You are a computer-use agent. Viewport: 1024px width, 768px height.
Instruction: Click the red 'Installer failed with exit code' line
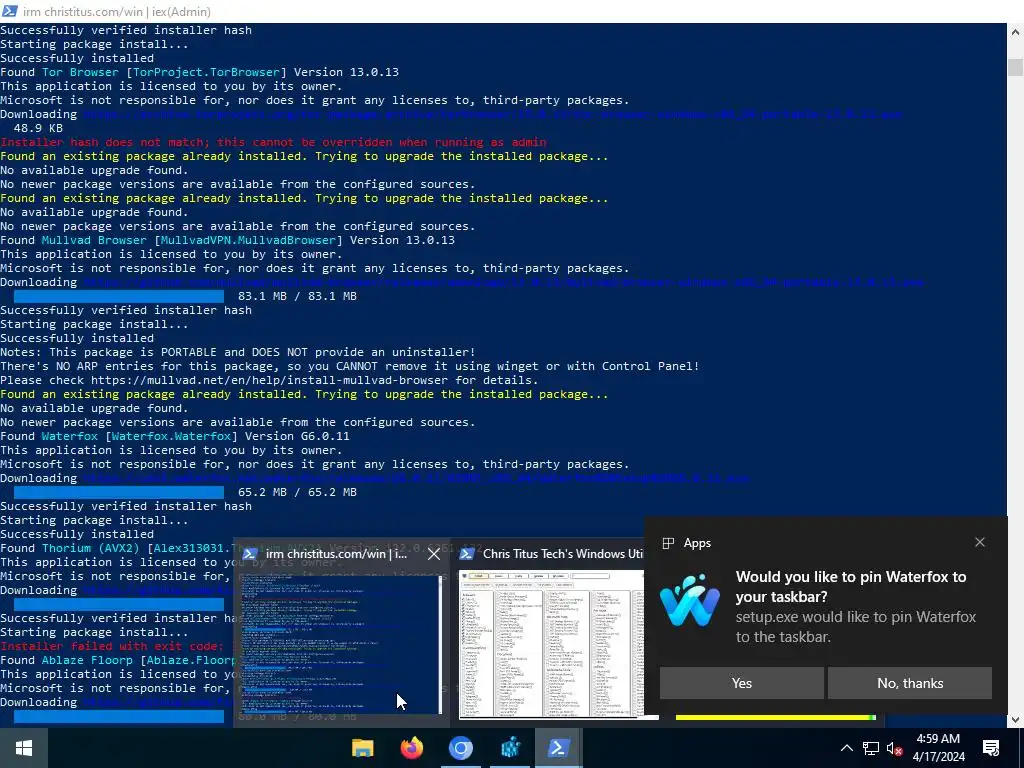(x=118, y=646)
